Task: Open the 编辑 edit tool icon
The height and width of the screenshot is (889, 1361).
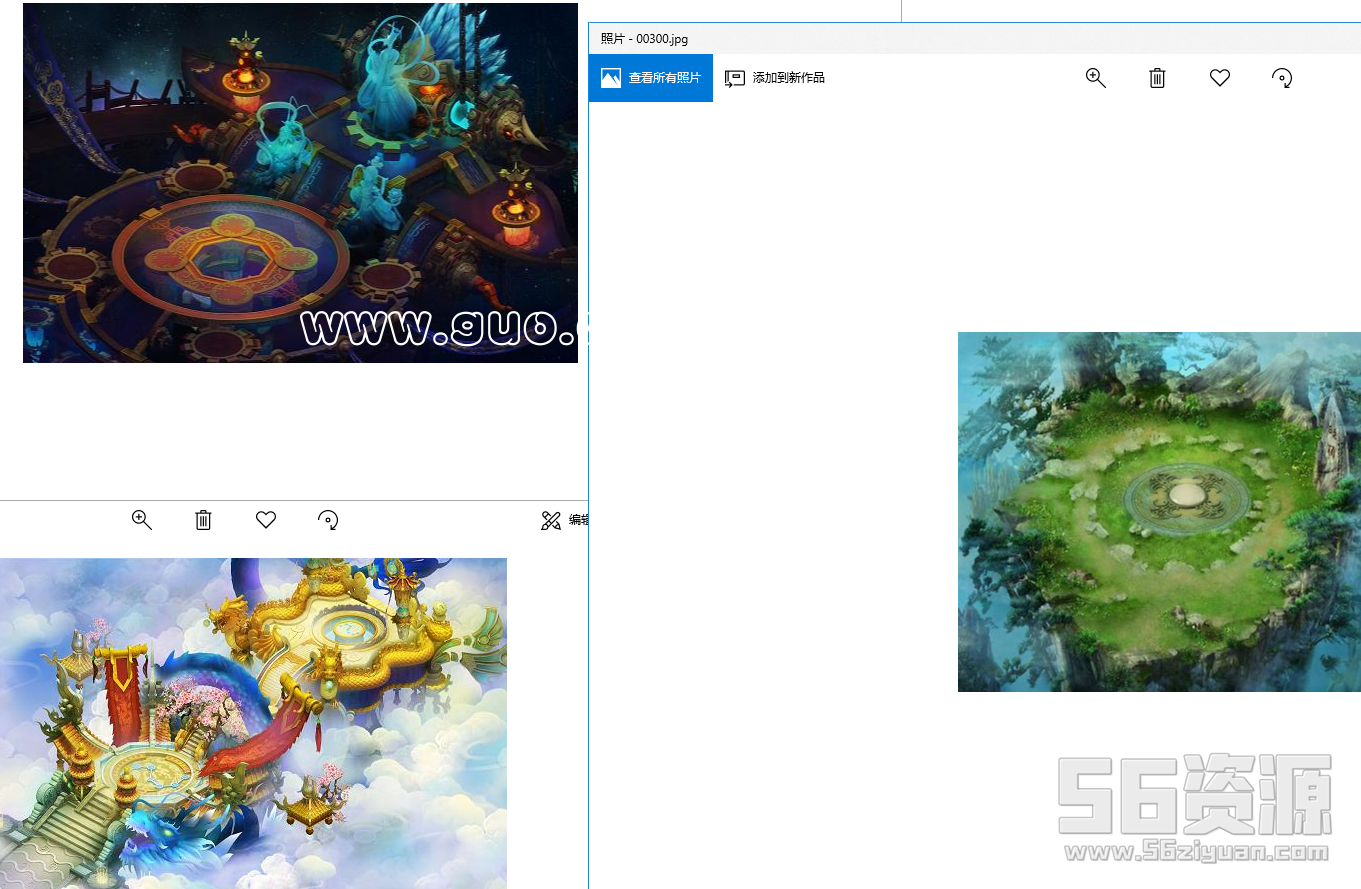Action: pyautogui.click(x=551, y=520)
